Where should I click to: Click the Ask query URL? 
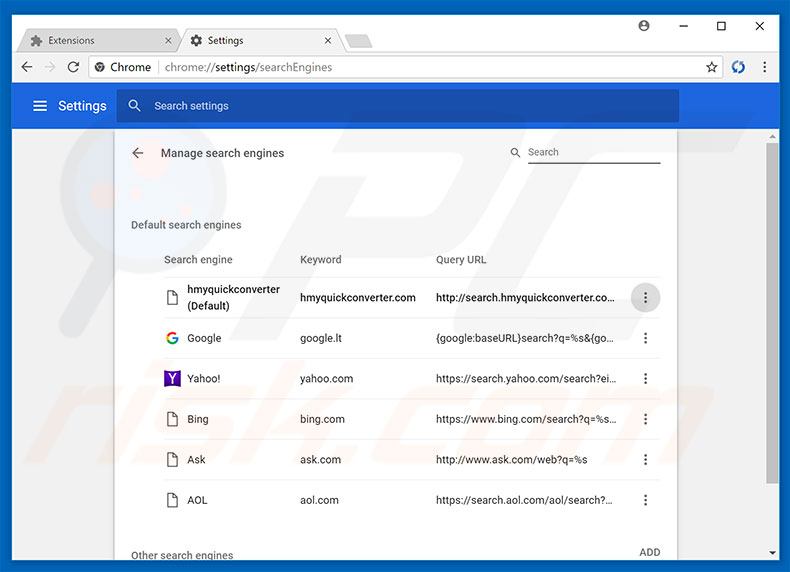pos(511,460)
